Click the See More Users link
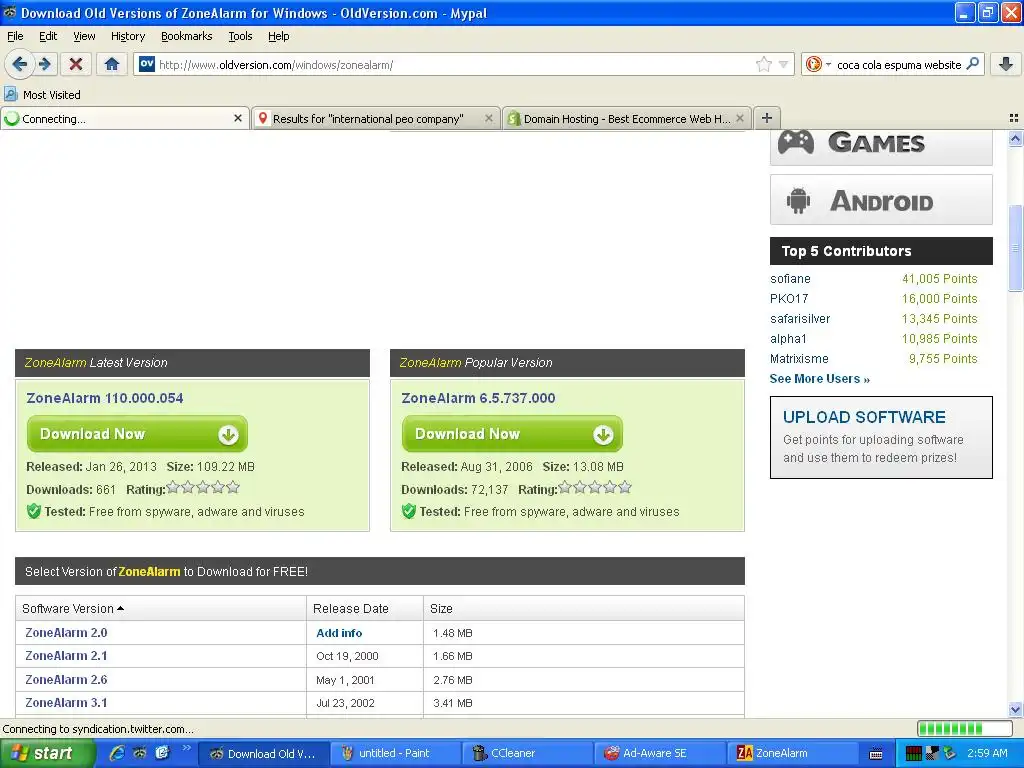The width and height of the screenshot is (1024, 768). coord(820,379)
